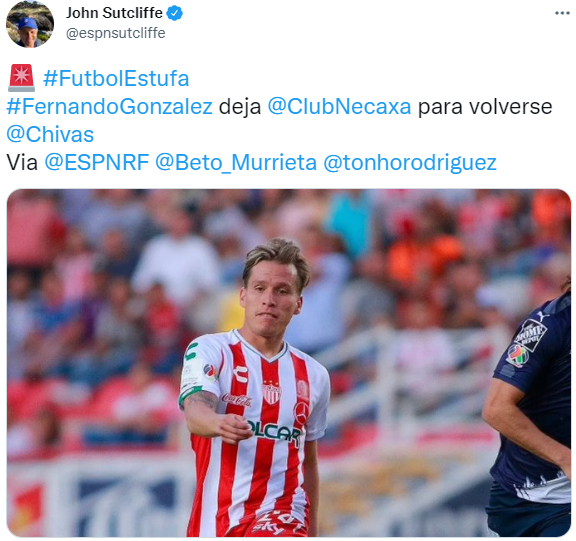Screen dimensions: 576x541
Task: Open the @espnsutcliffe handle
Action: click(116, 33)
